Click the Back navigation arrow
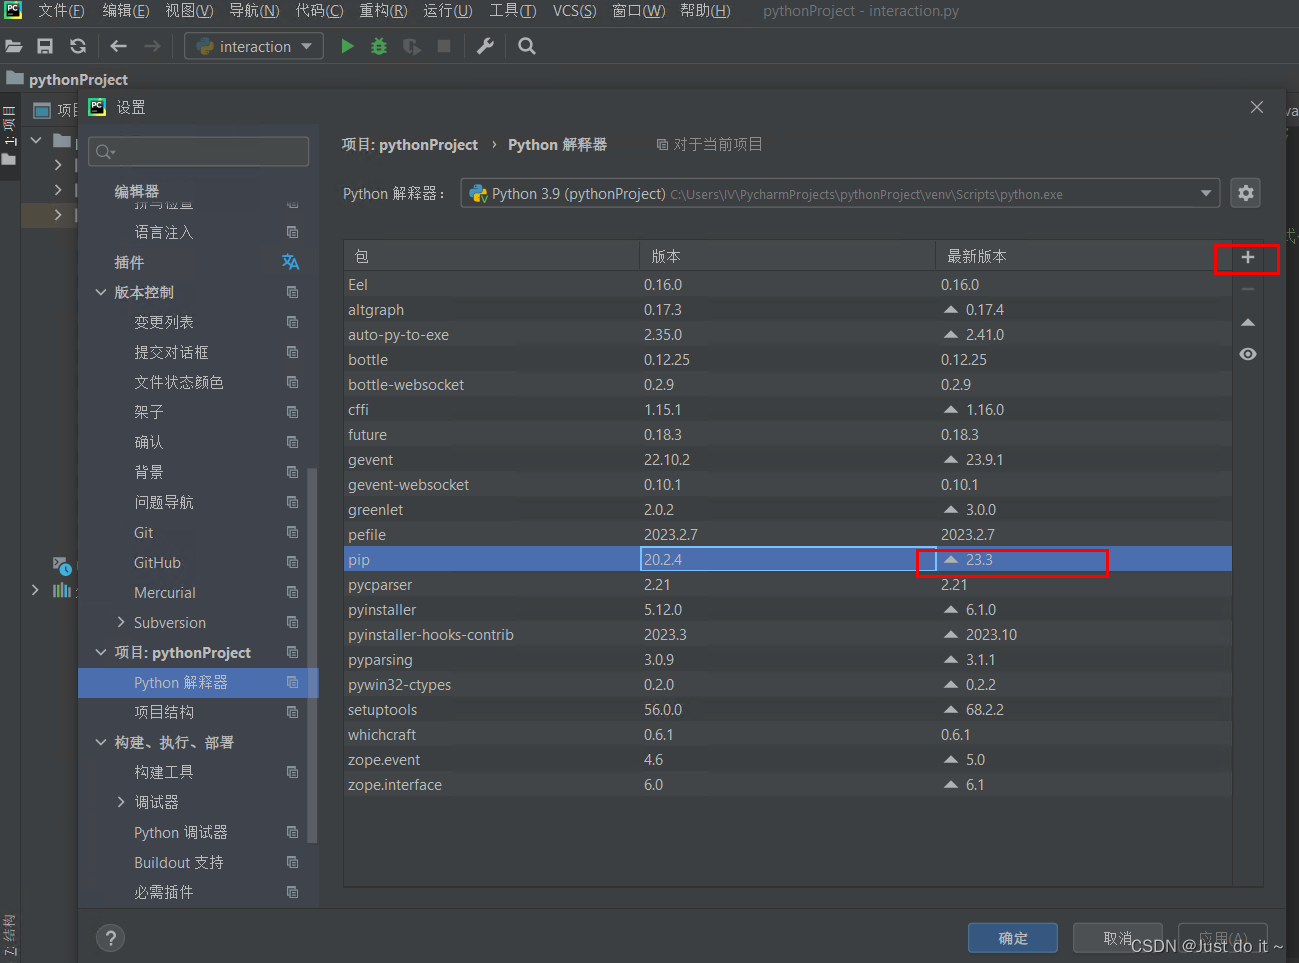The image size is (1299, 963). point(118,46)
